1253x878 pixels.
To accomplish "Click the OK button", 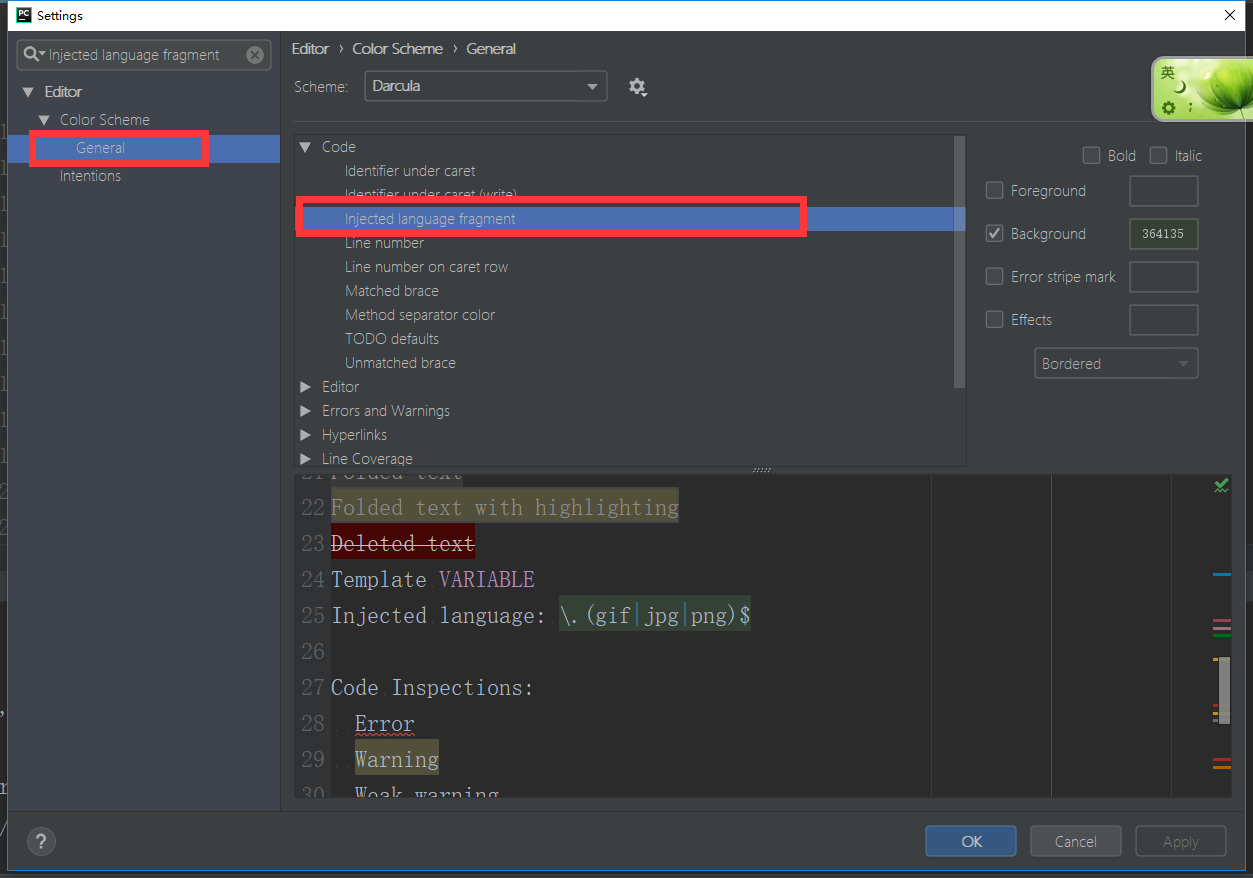I will 971,842.
